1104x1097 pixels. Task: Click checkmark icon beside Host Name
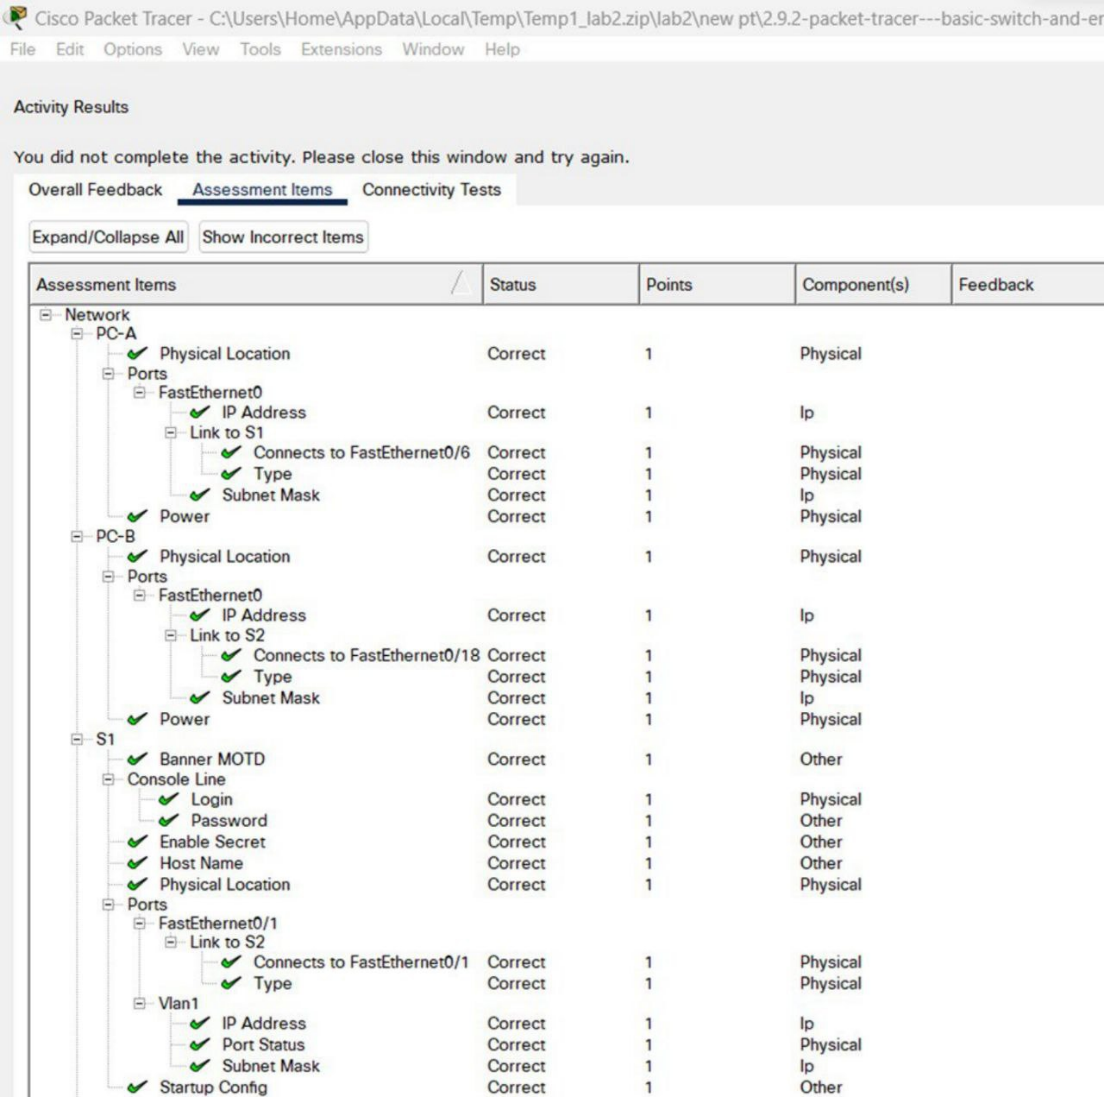click(x=137, y=863)
